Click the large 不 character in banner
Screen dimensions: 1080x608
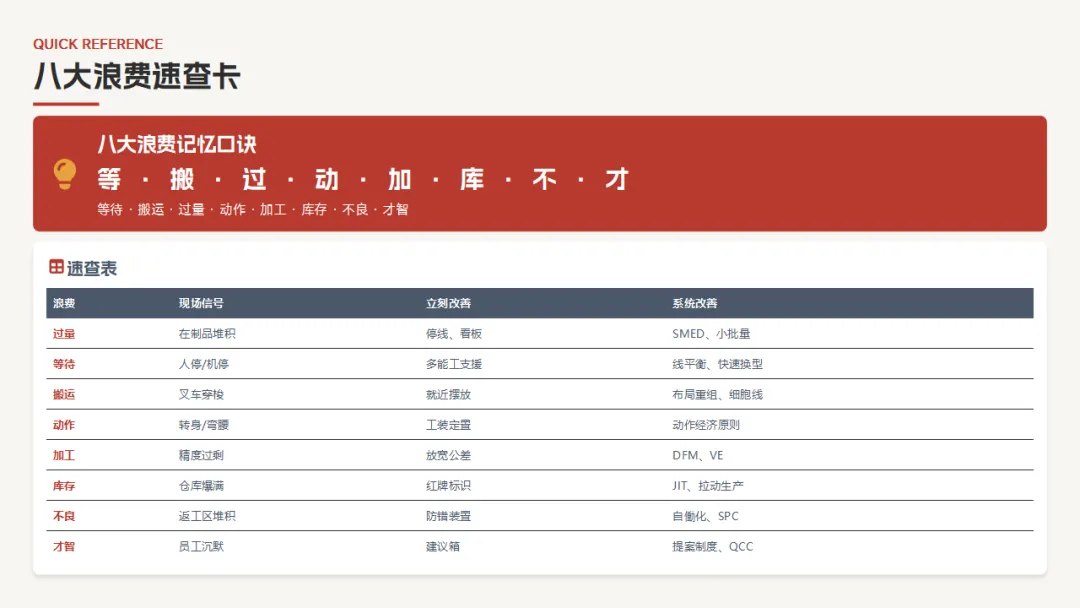pos(544,179)
